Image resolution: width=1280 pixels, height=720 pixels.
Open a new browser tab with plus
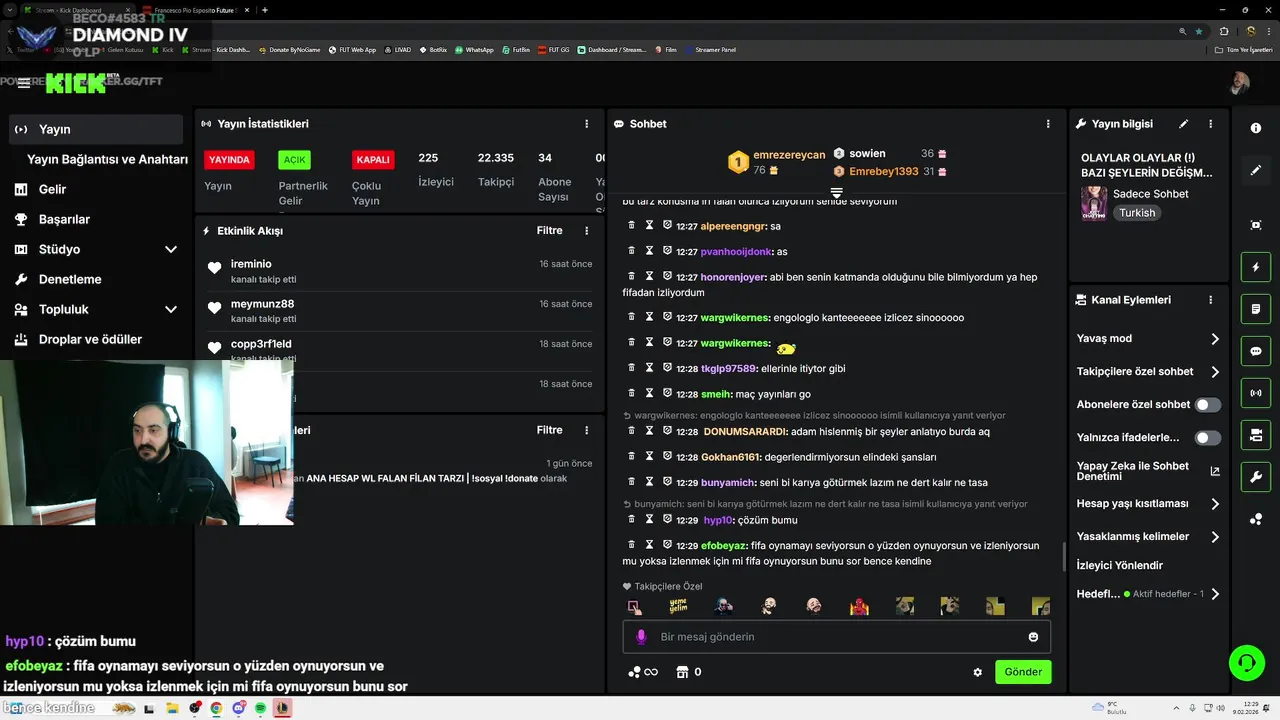(x=264, y=10)
